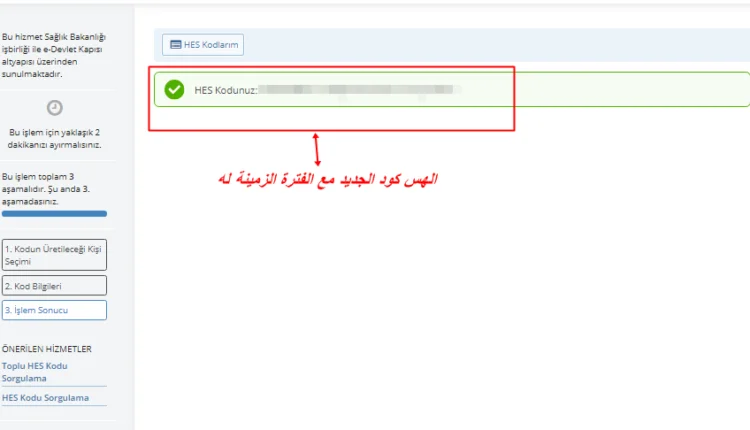
Task: Select step 1 Kodun Üretileceği Kişi Seçimi
Action: coord(54,255)
